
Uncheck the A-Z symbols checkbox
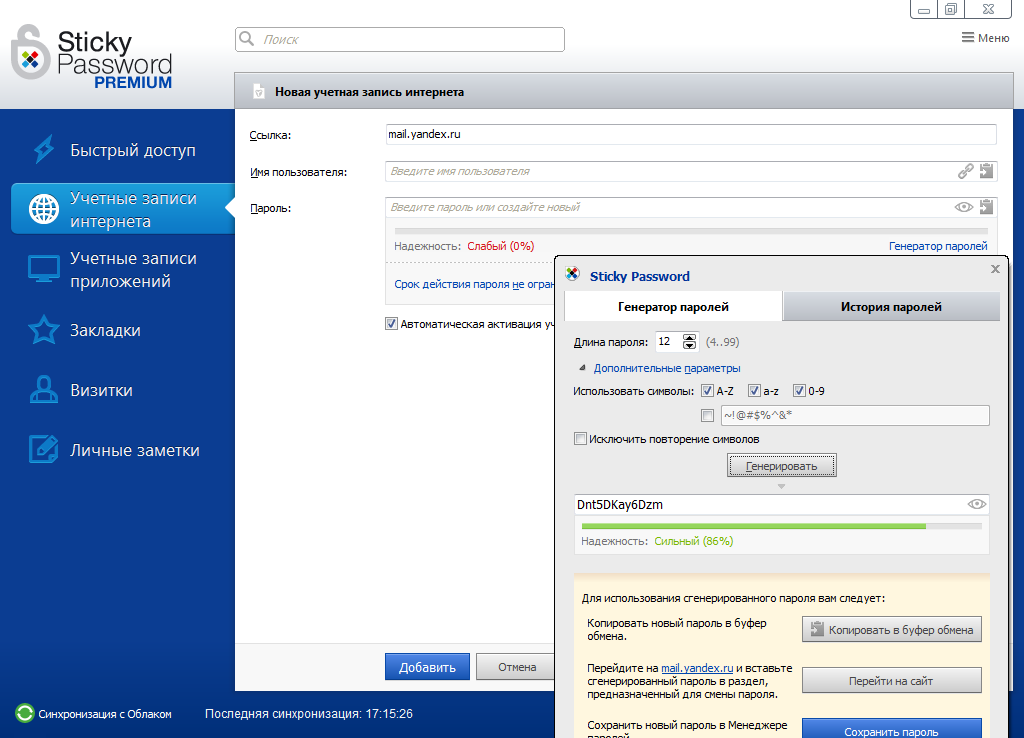[x=709, y=391]
